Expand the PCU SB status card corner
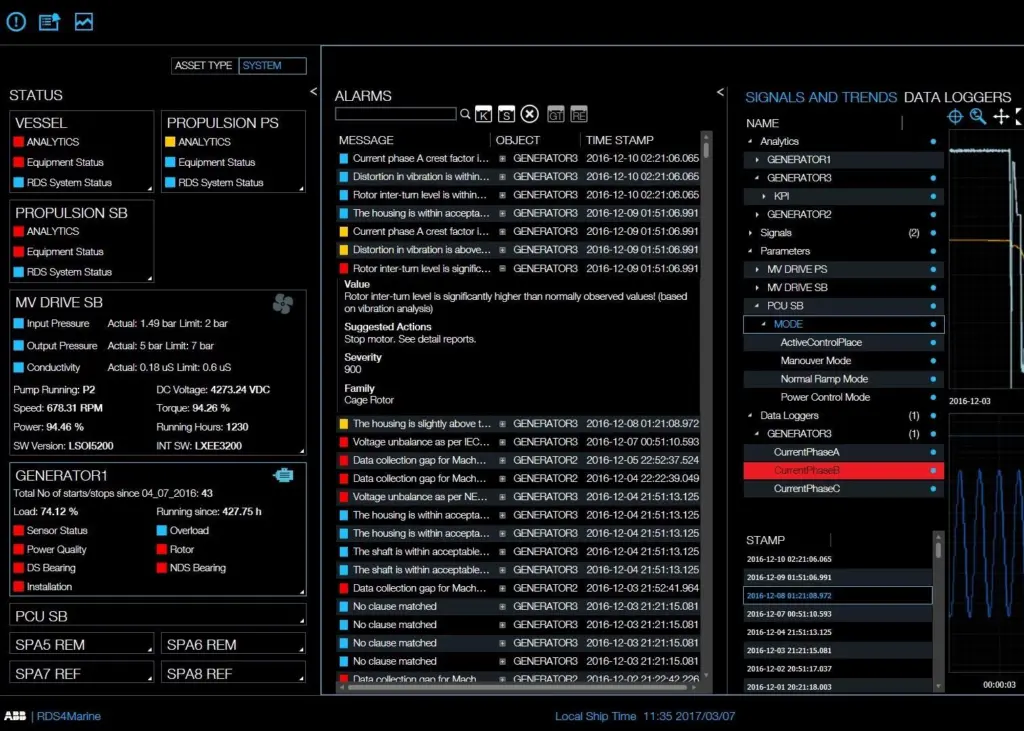Screen dimensions: 1024x731 coord(302,620)
